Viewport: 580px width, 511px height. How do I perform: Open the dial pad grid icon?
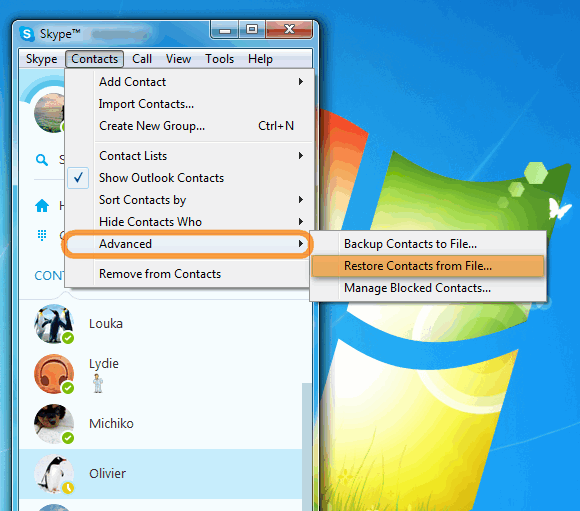pyautogui.click(x=42, y=235)
